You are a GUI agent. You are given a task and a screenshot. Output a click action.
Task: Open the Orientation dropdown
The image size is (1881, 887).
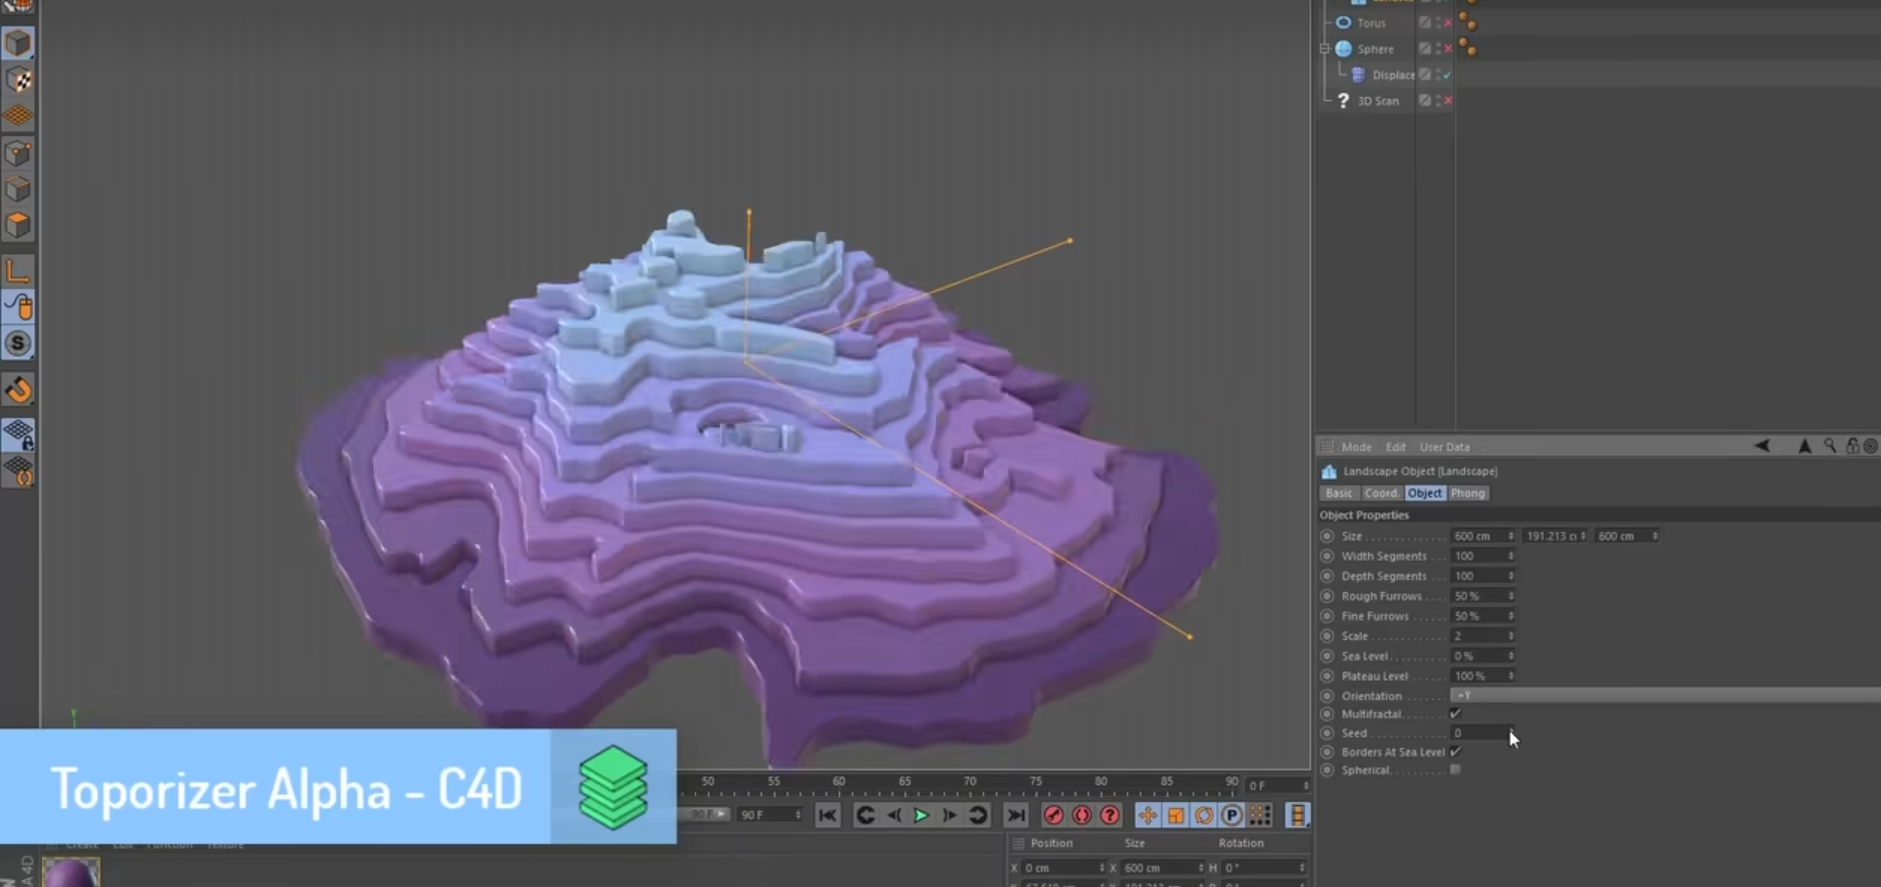1665,695
